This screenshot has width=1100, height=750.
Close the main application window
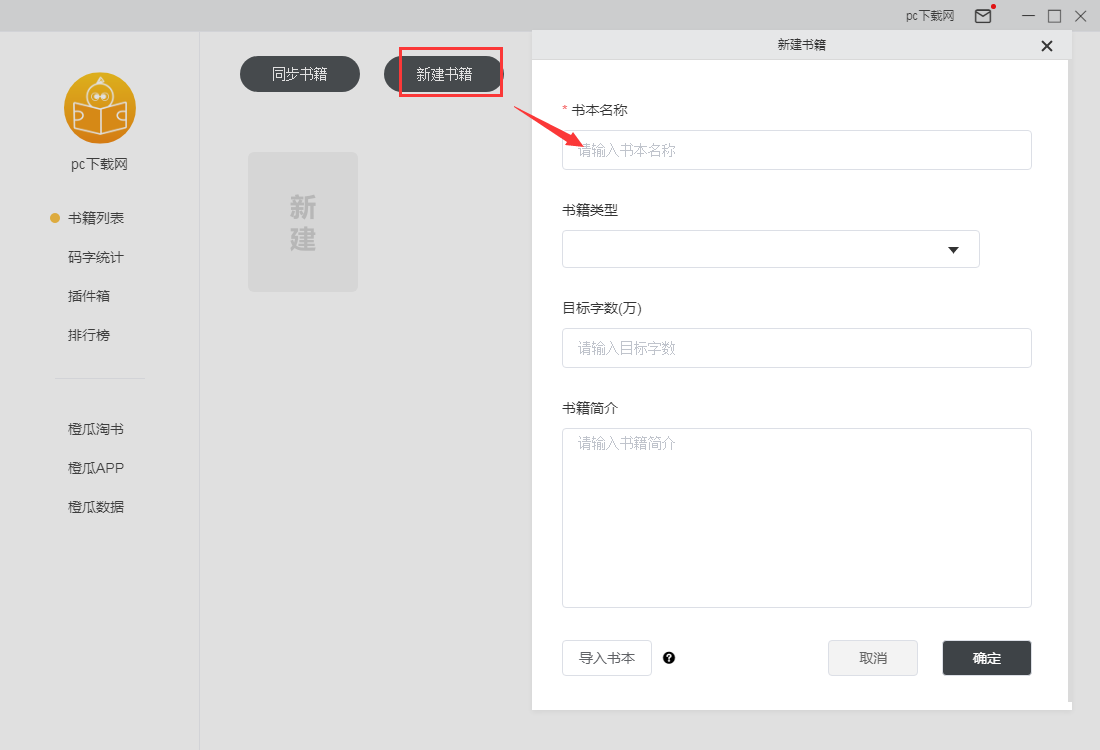[1080, 15]
